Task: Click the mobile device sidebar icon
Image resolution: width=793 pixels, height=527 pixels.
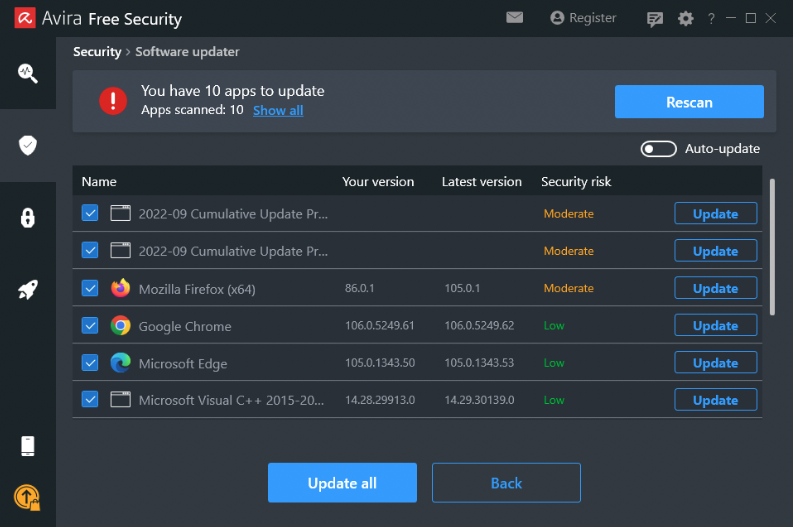Action: click(x=28, y=446)
